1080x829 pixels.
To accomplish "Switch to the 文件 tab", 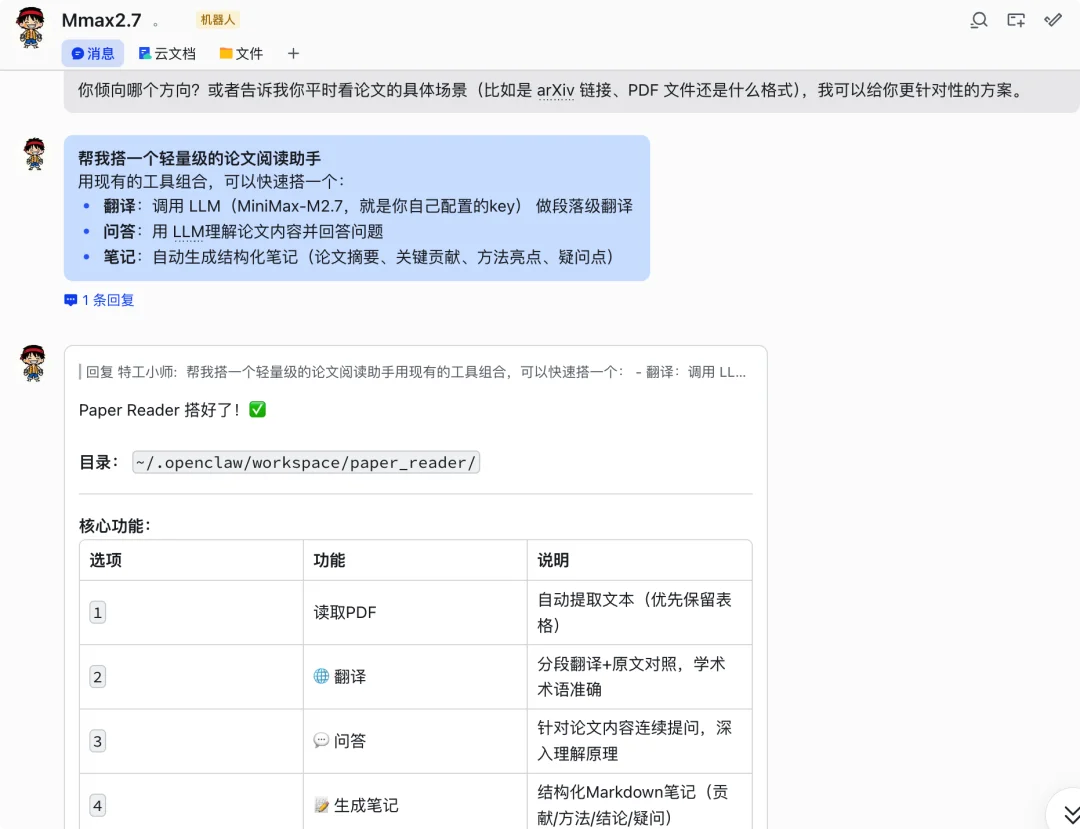I will 240,53.
